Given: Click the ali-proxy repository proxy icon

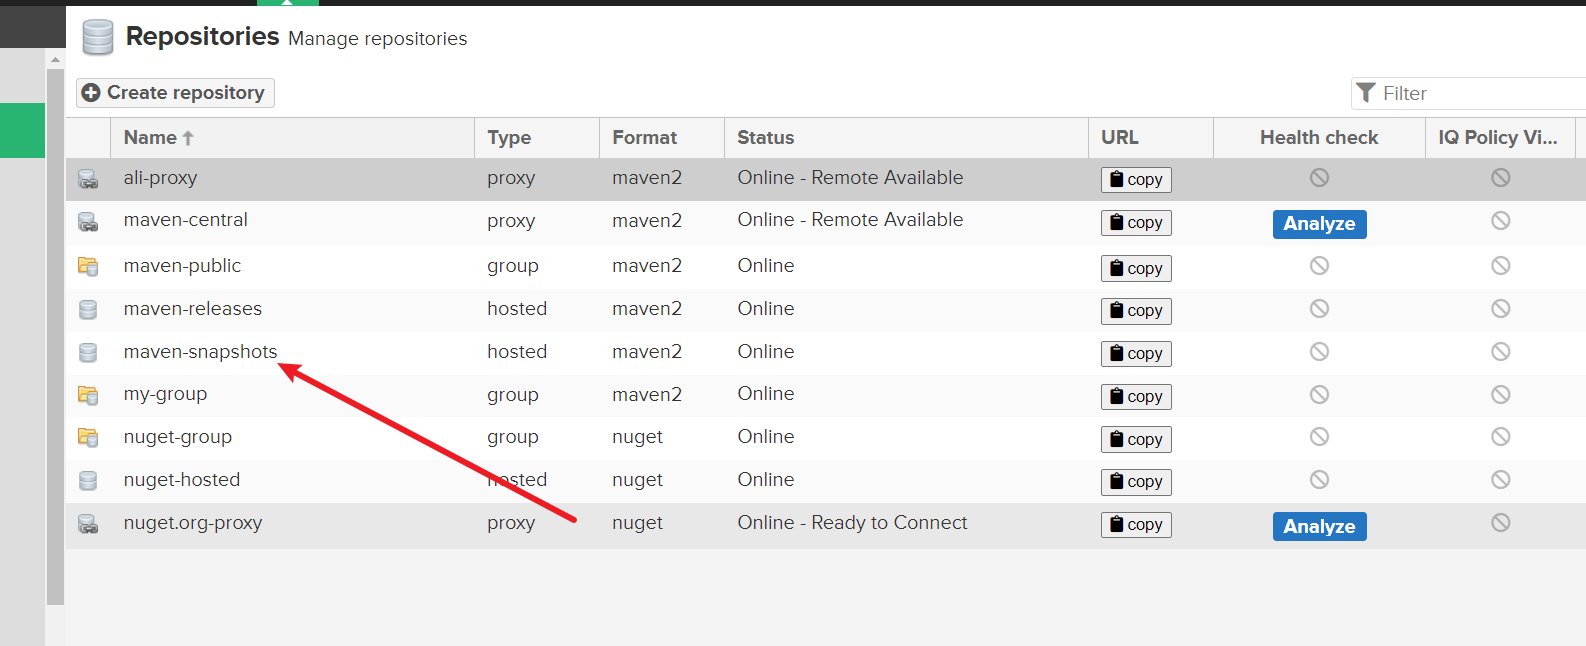Looking at the screenshot, I should point(88,180).
